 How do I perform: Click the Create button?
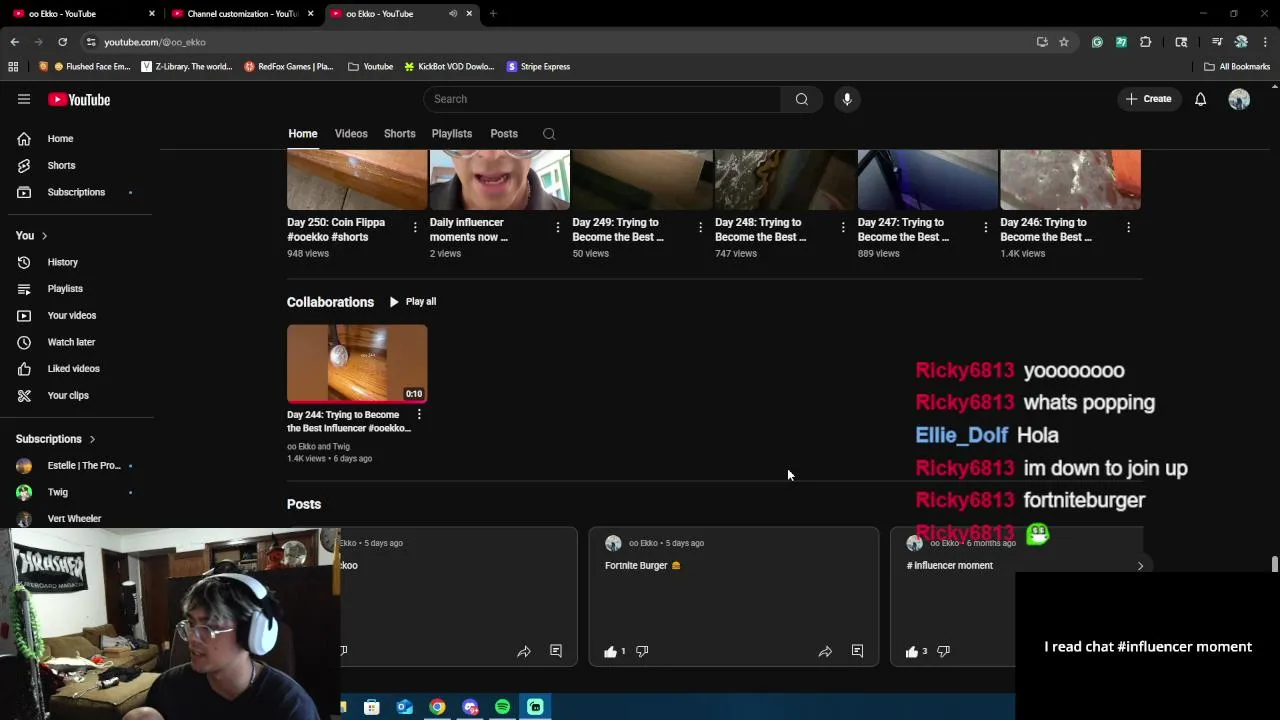pos(1148,99)
